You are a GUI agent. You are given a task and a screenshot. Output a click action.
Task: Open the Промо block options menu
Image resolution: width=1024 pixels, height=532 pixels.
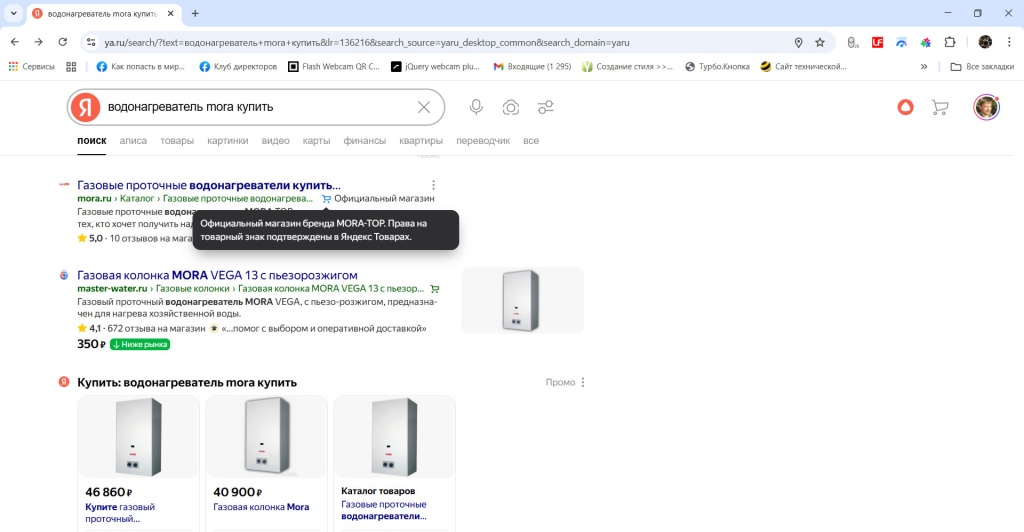pos(583,382)
